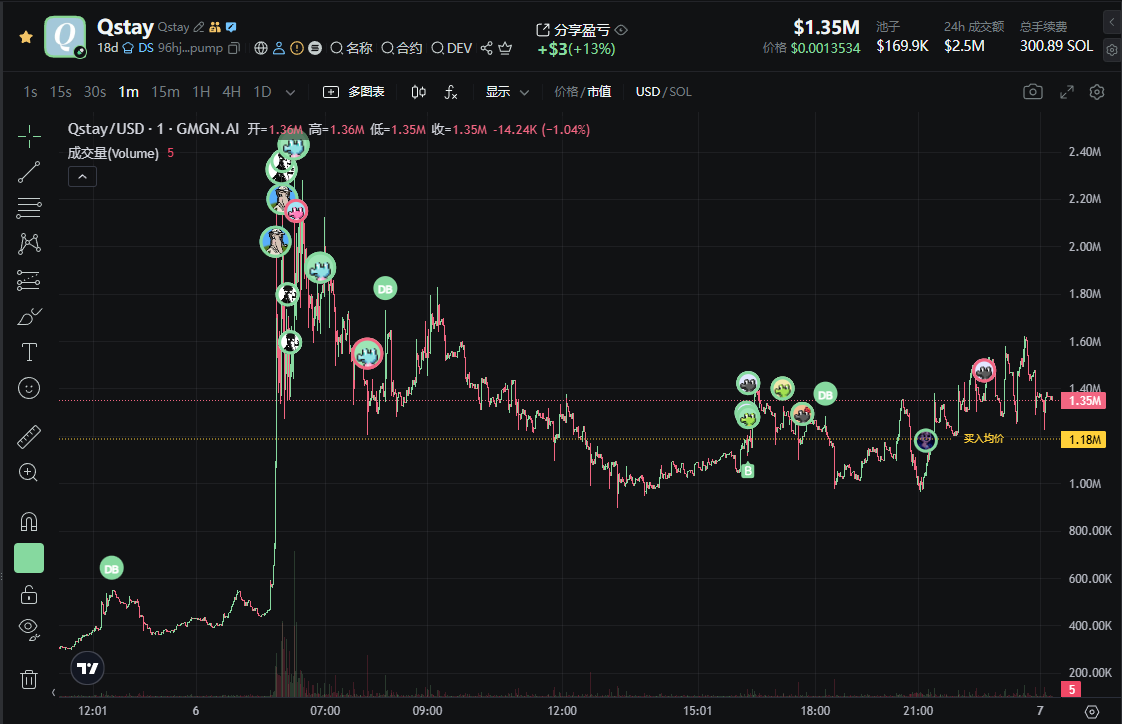The width and height of the screenshot is (1122, 724).
Task: Open the token website globe icon
Action: tap(261, 48)
